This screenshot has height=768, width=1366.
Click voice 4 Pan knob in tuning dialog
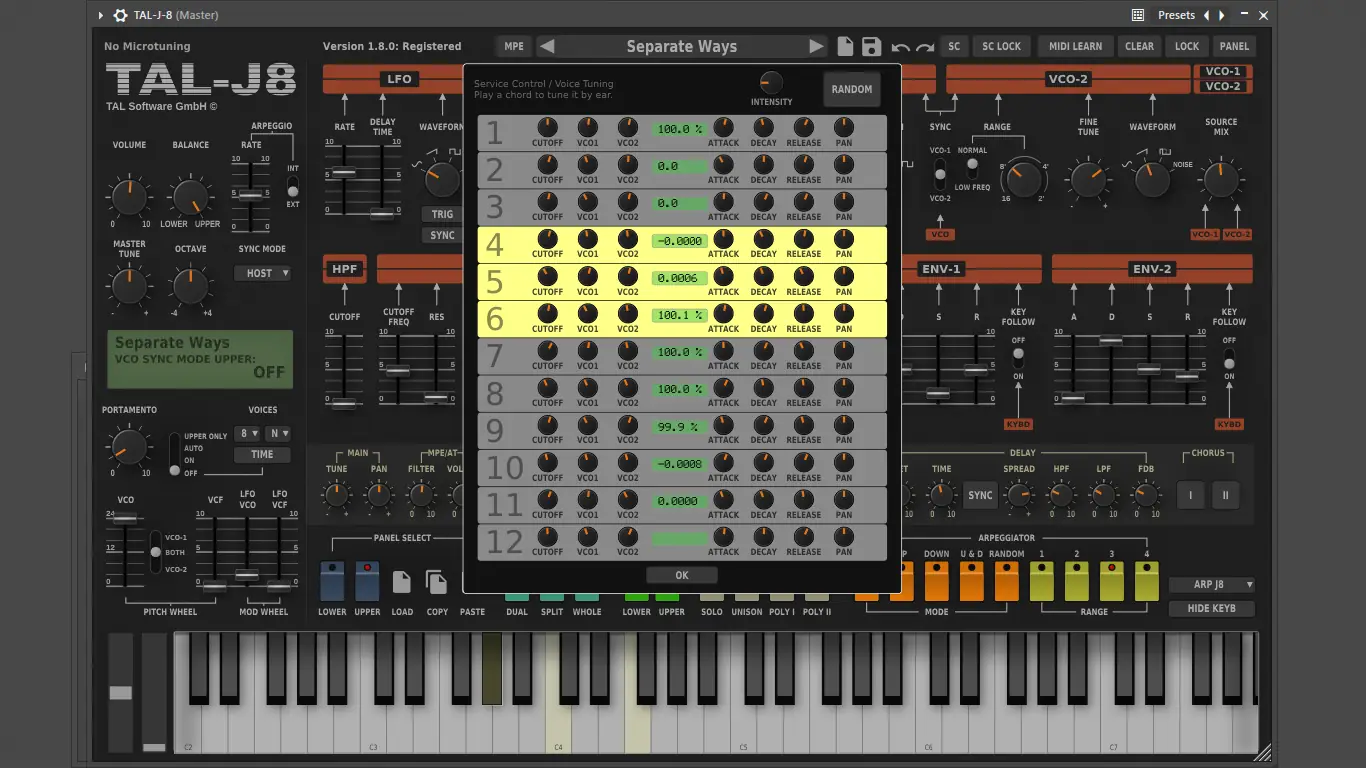844,239
